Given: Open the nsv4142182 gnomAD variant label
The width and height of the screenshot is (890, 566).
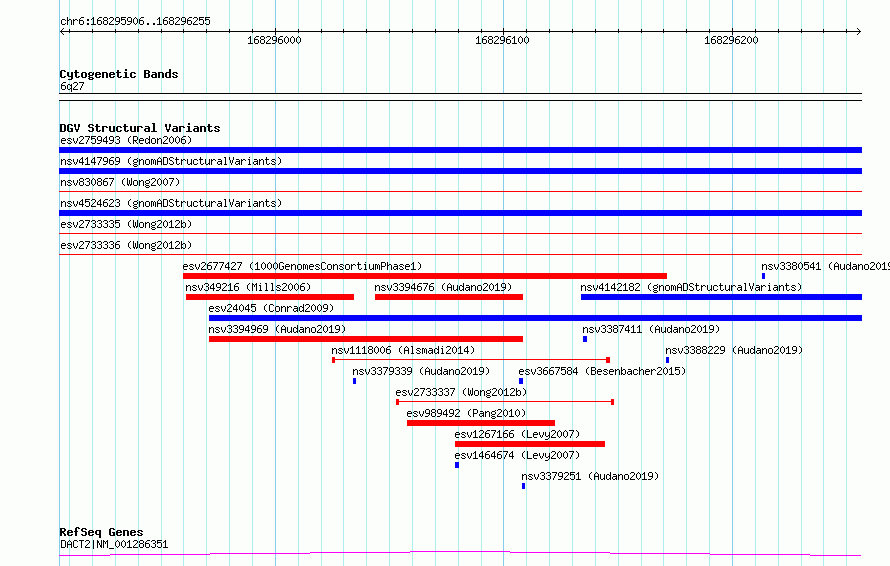Looking at the screenshot, I should pyautogui.click(x=691, y=287).
